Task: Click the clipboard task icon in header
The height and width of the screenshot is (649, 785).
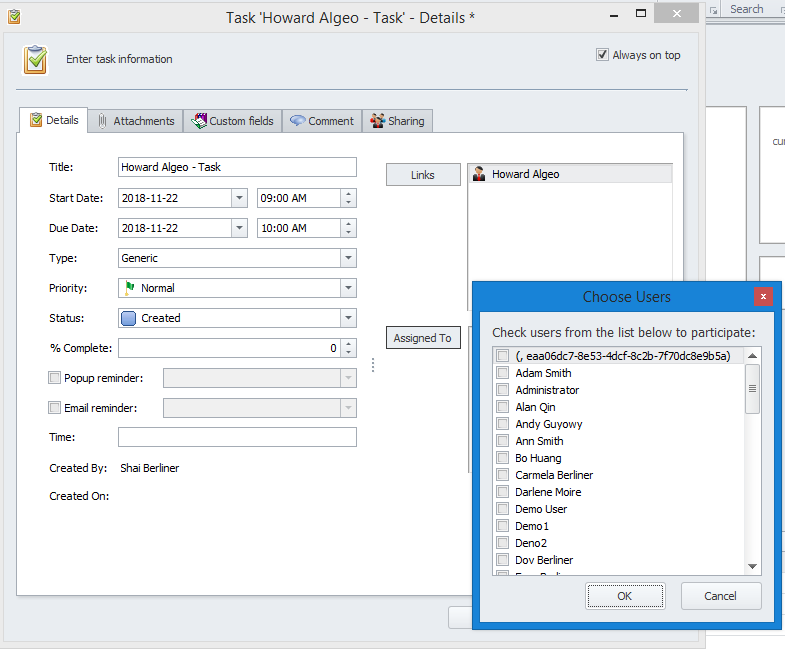Action: pos(35,60)
